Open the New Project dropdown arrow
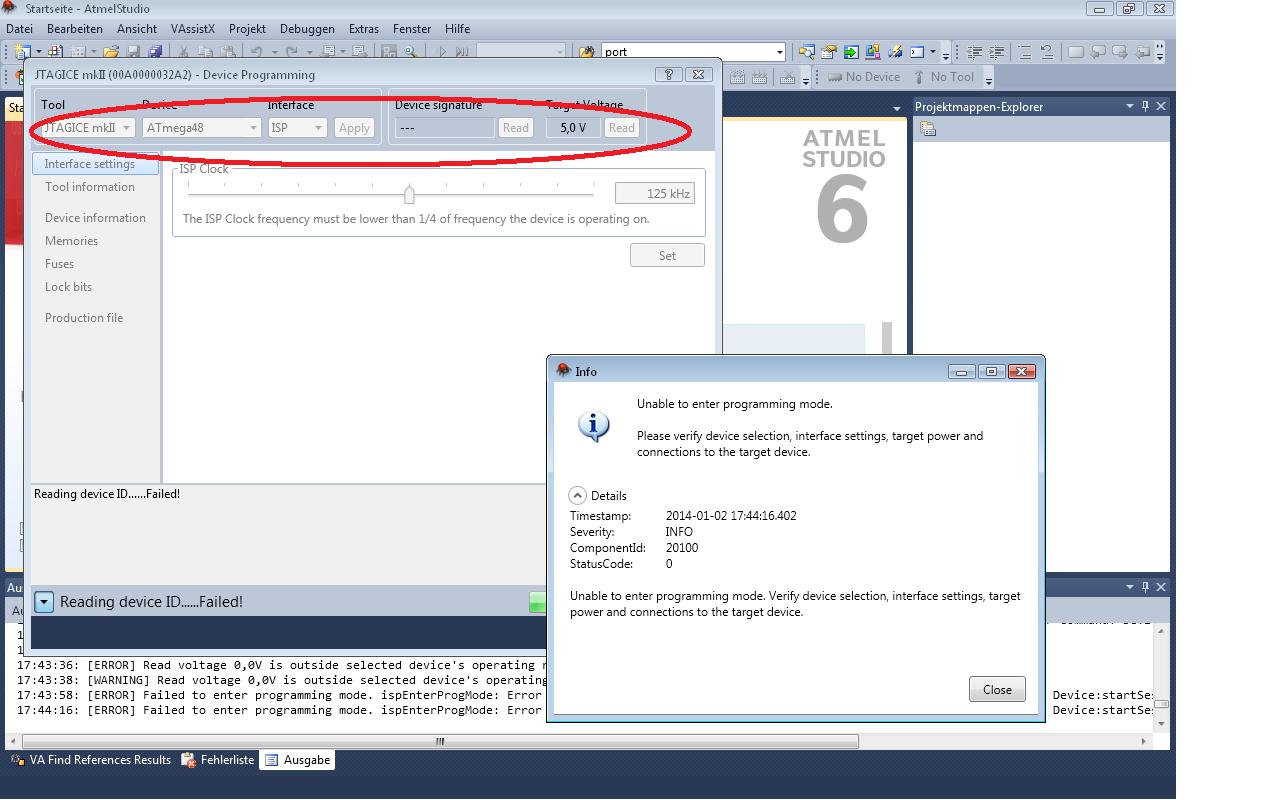The image size is (1280, 800). (x=39, y=52)
